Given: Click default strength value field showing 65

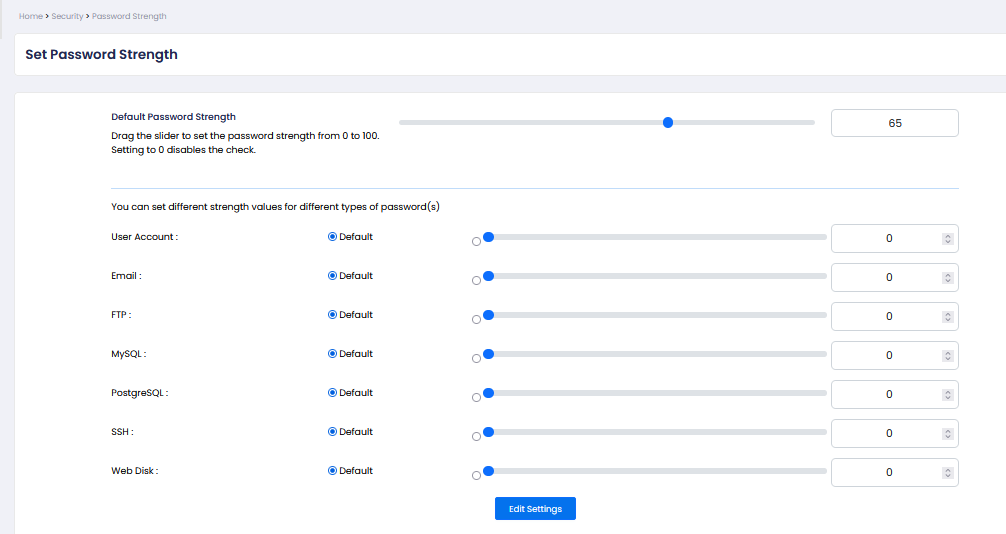Looking at the screenshot, I should 894,123.
